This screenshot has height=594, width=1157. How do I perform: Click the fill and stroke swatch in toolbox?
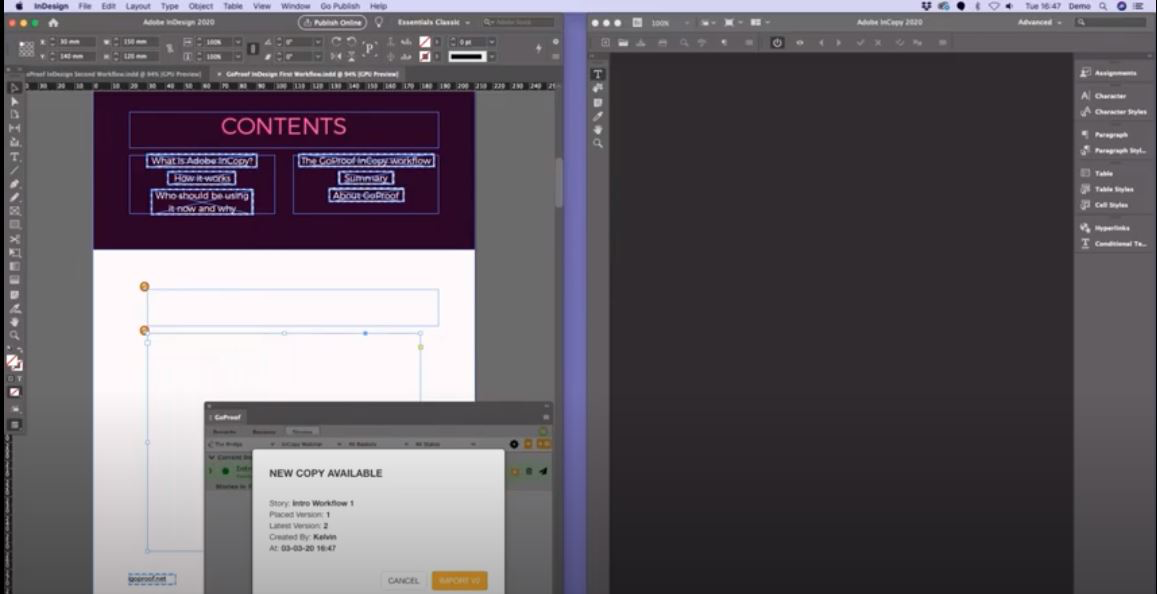click(14, 363)
